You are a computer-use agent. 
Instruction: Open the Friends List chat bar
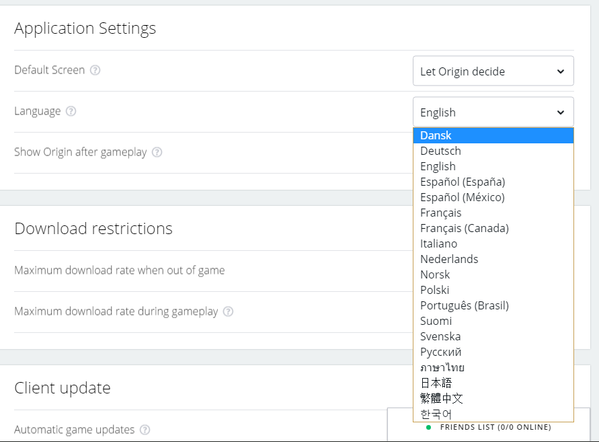489,428
